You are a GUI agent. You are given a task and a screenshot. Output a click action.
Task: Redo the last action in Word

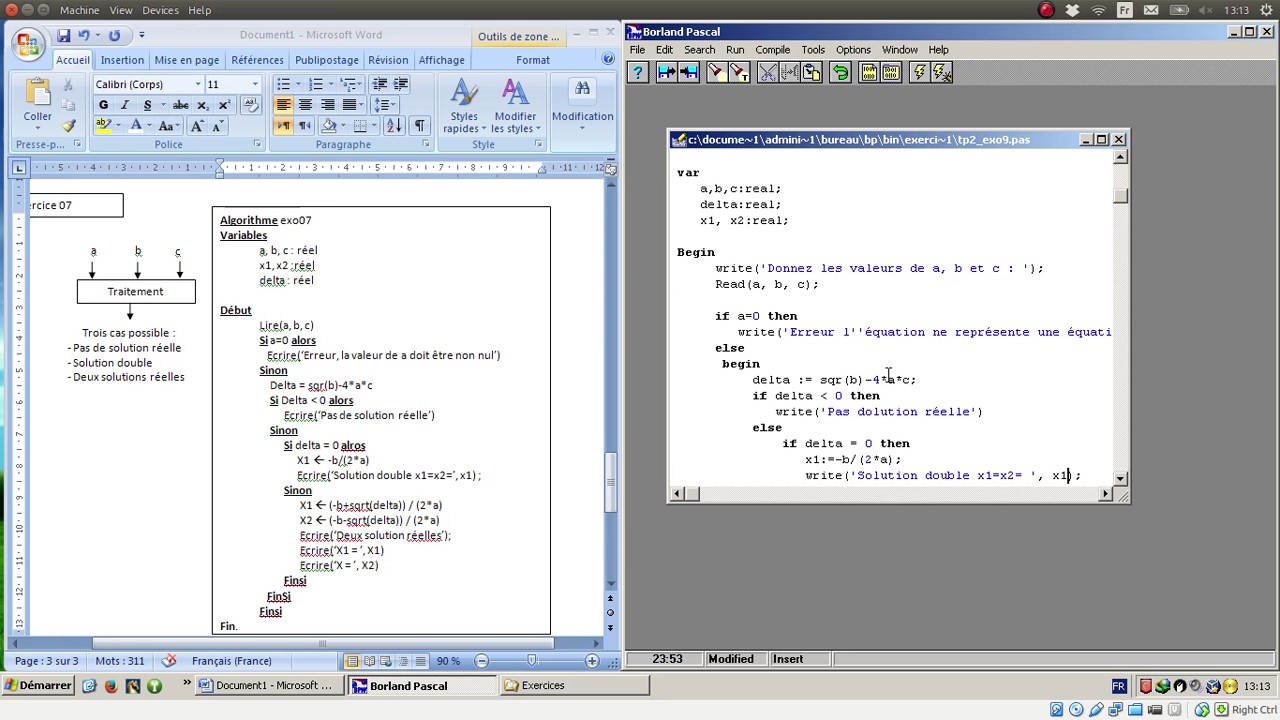pyautogui.click(x=114, y=36)
